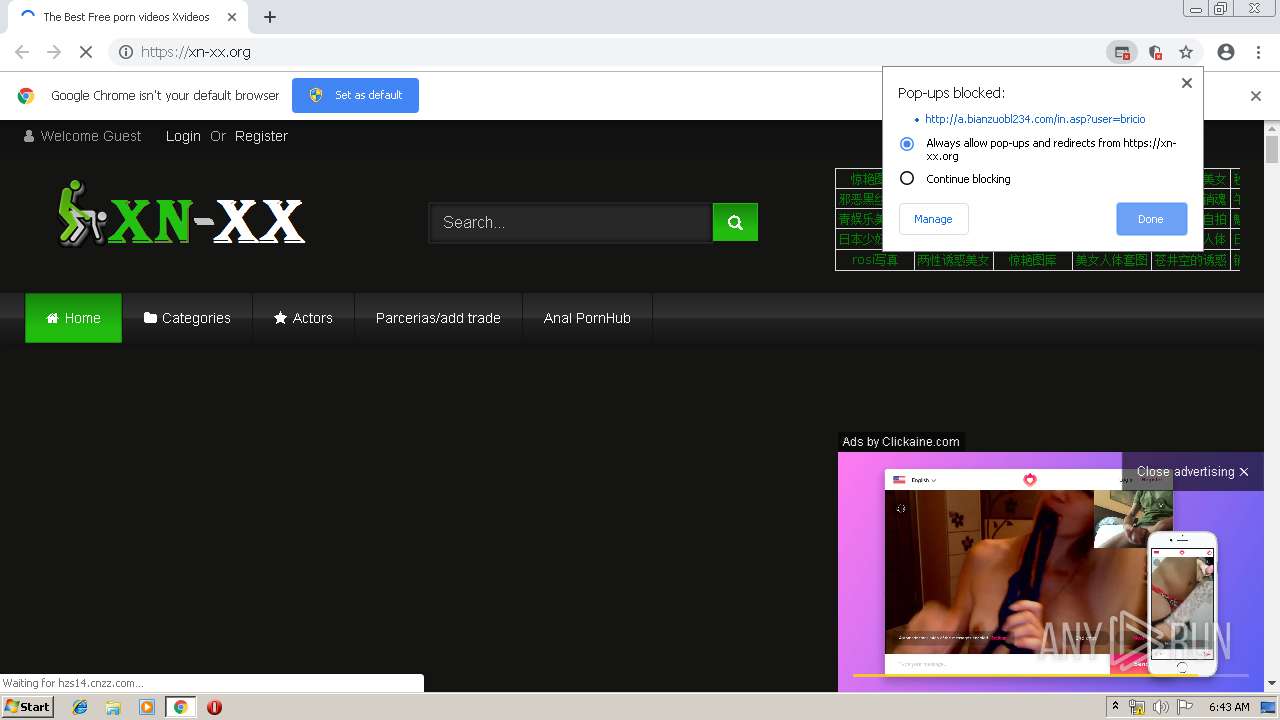Select Always allow pop-ups radio option

(907, 144)
